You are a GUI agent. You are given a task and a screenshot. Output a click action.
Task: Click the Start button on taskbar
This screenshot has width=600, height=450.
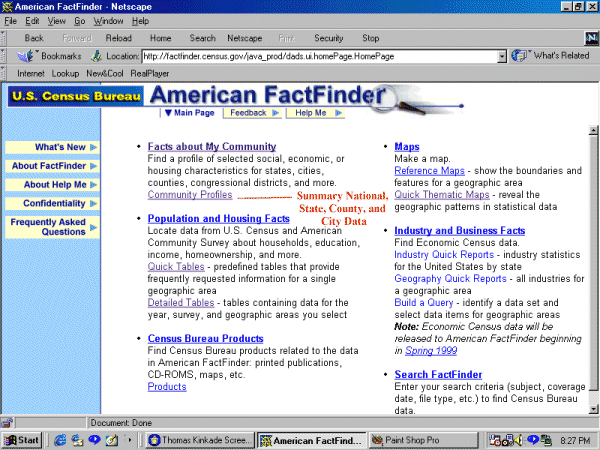point(21,439)
